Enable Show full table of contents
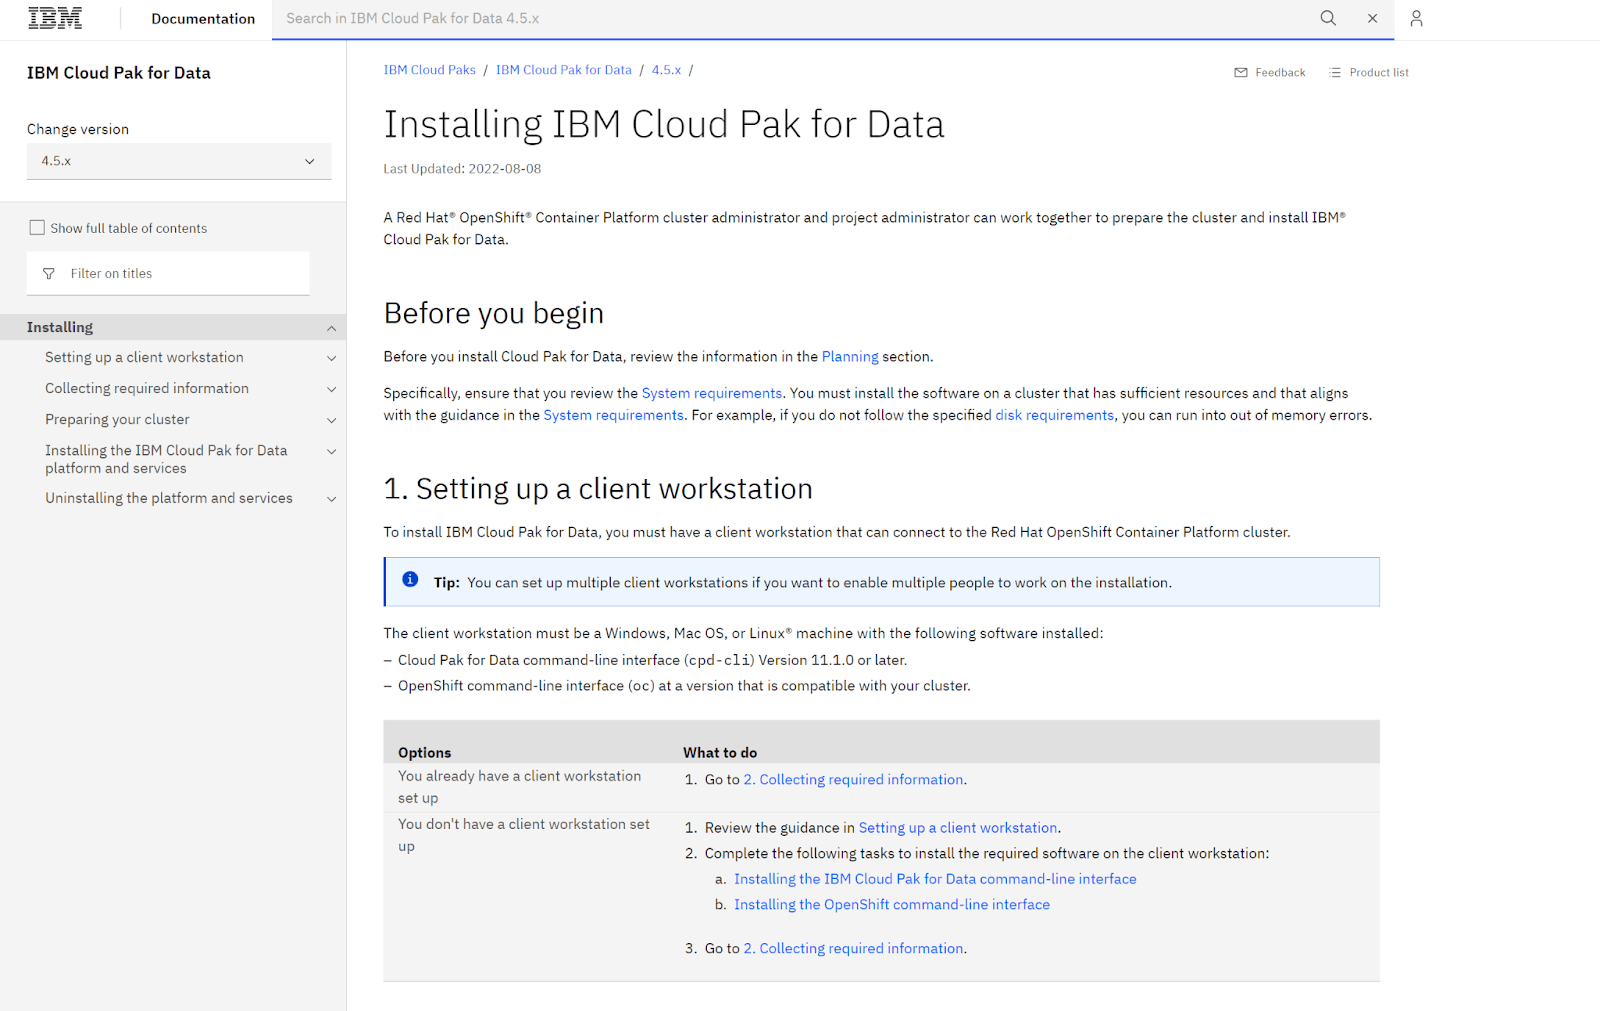The height and width of the screenshot is (1011, 1600). pyautogui.click(x=37, y=228)
